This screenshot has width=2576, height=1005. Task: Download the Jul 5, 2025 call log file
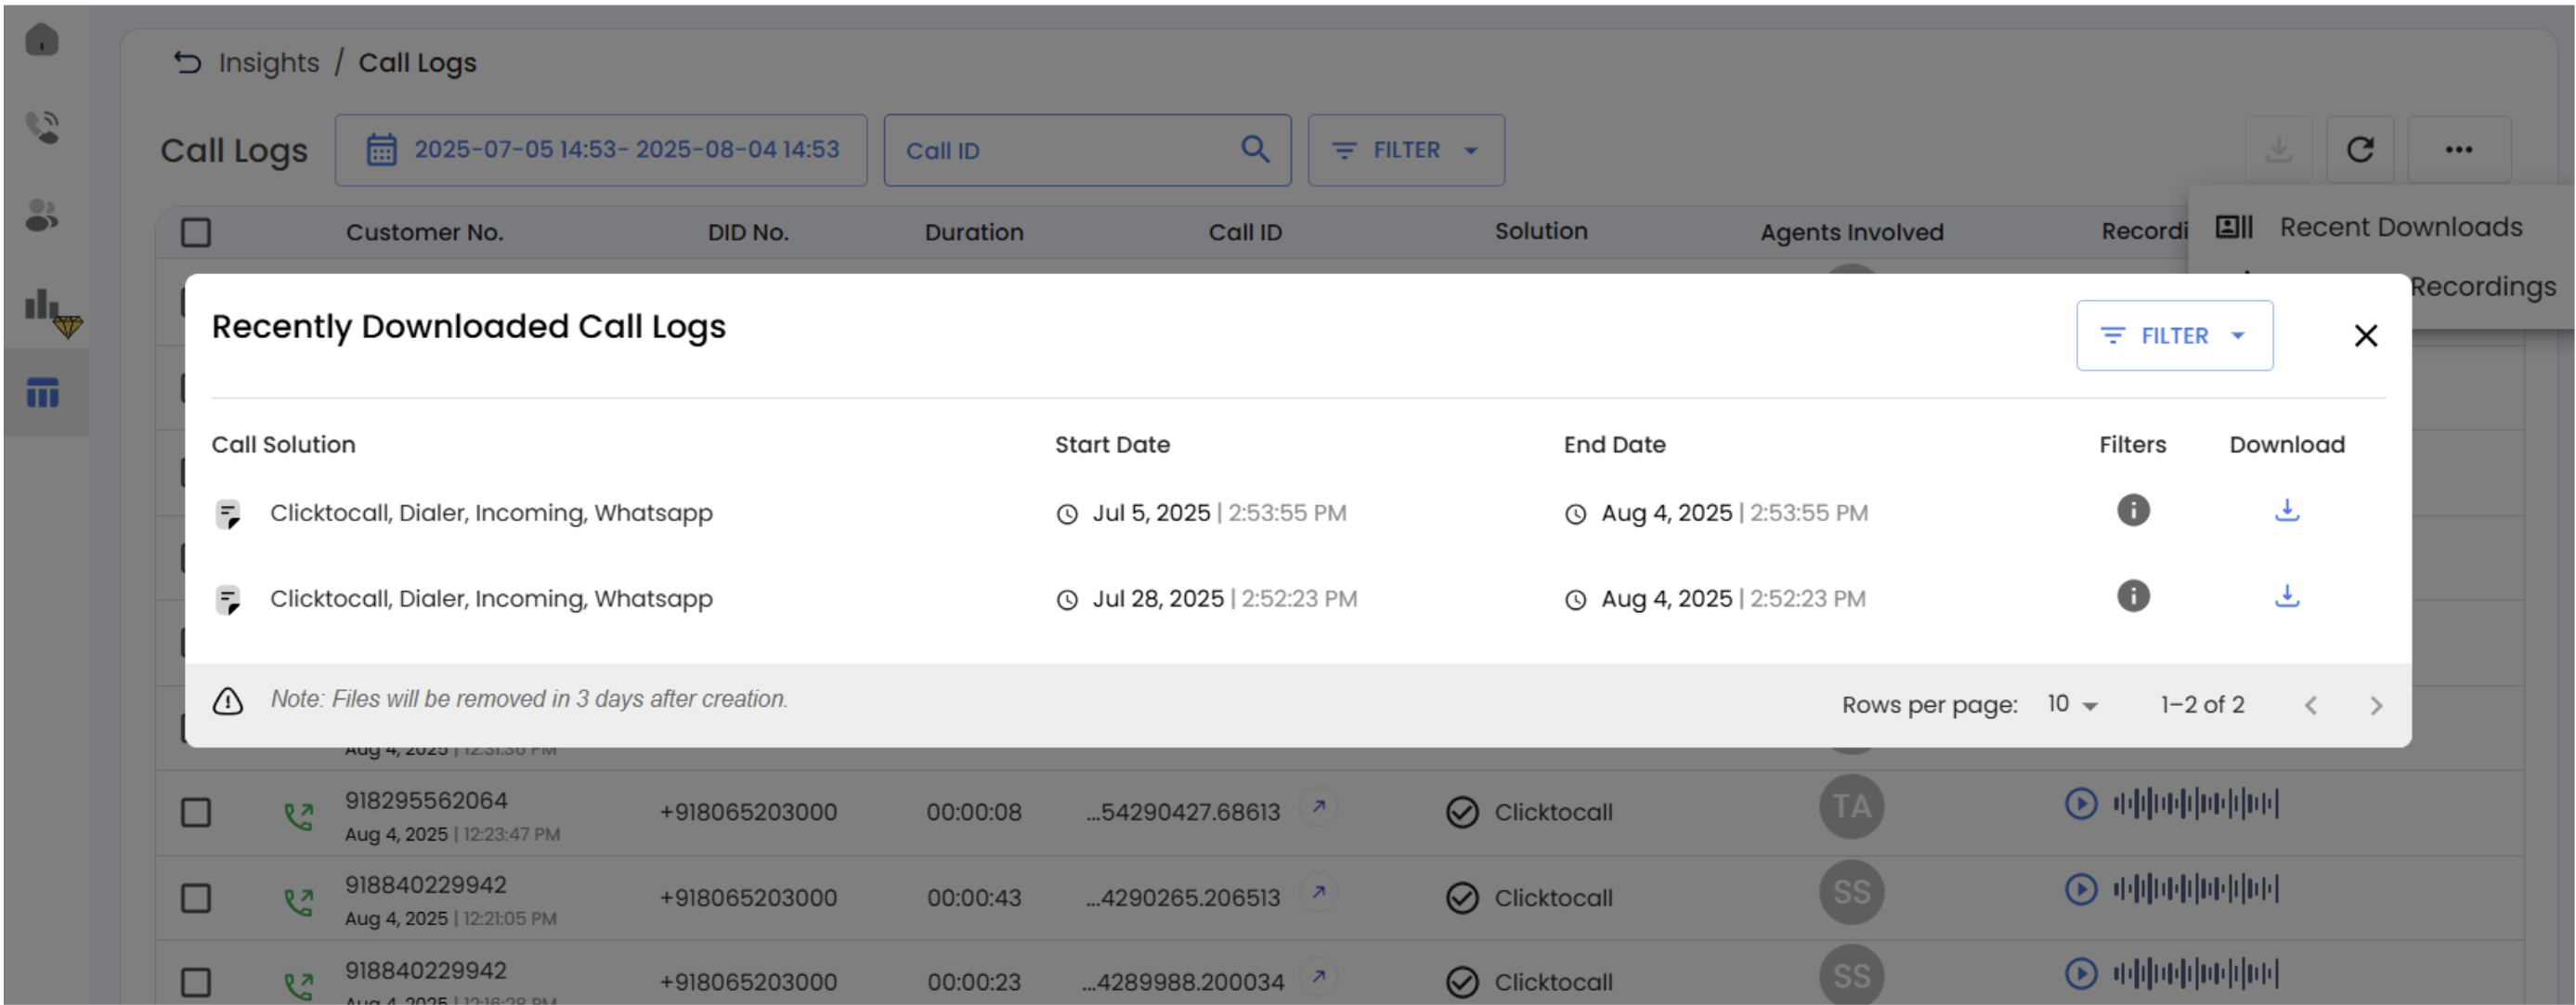(2287, 511)
